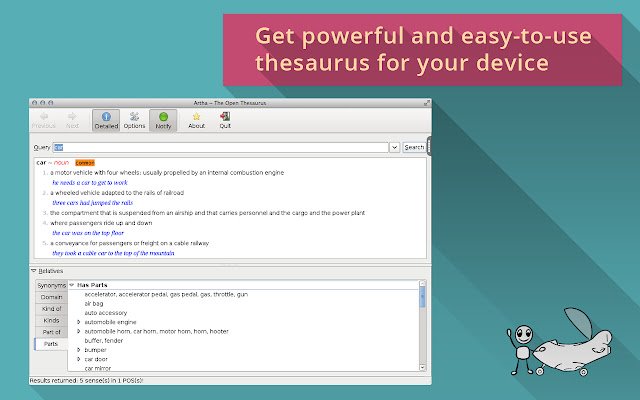Click definition 'a wheeled vehicle adapted to the rails'
Image resolution: width=640 pixels, height=400 pixels.
coord(117,193)
